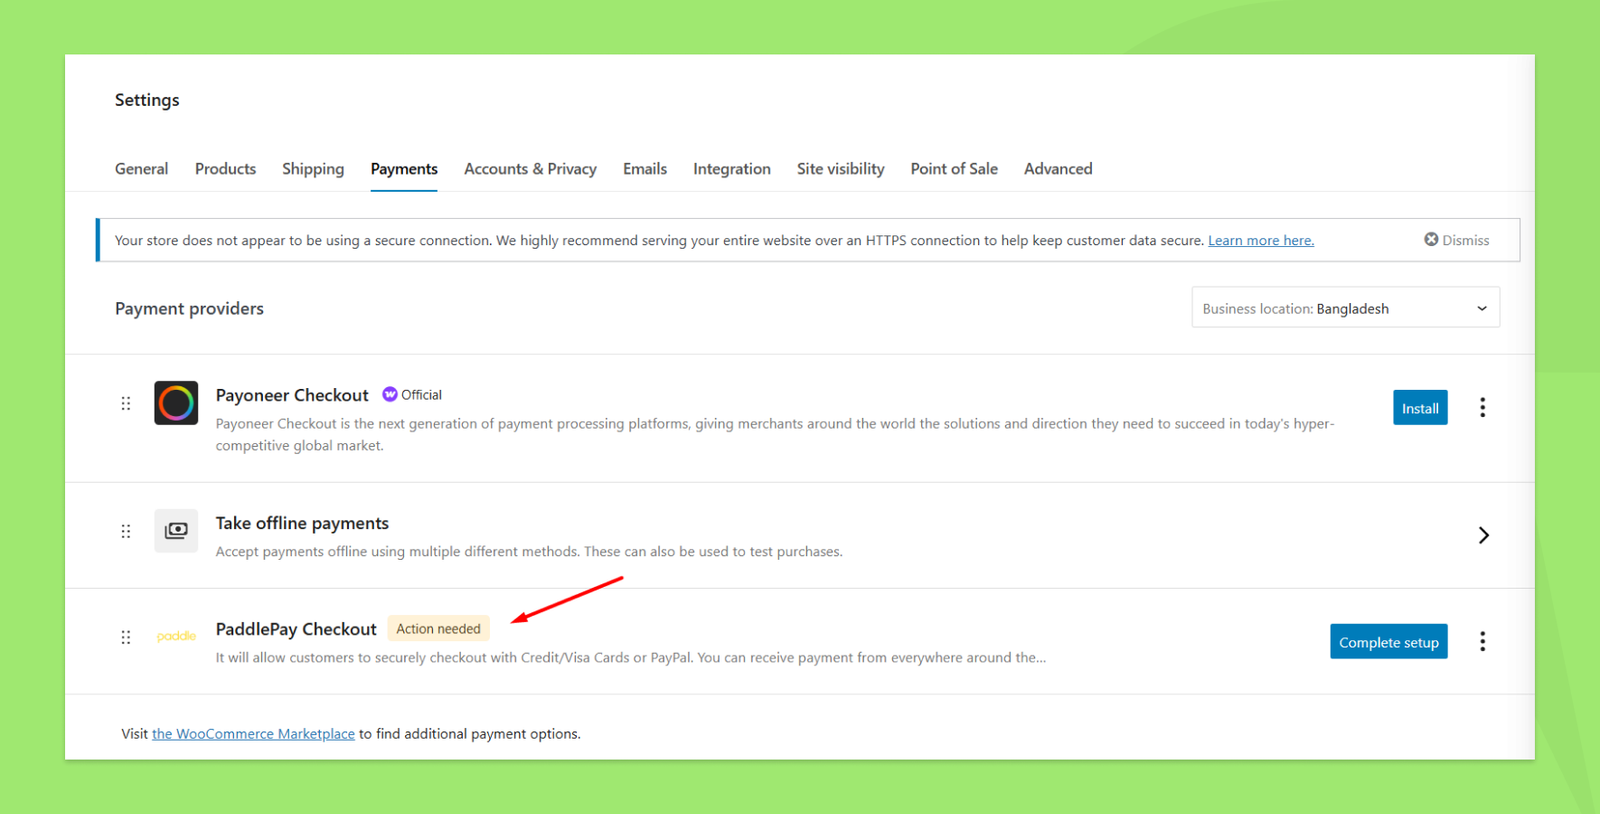Follow the Learn more here link

coord(1260,241)
